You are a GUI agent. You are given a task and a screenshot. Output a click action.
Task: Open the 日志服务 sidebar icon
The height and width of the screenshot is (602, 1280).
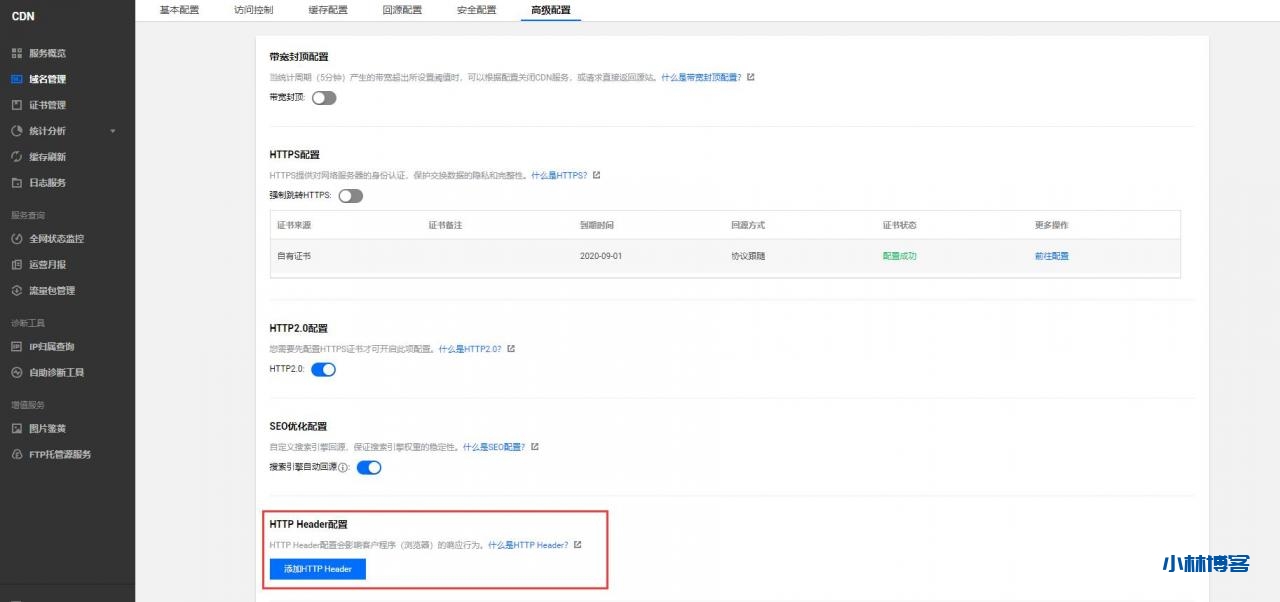[17, 183]
